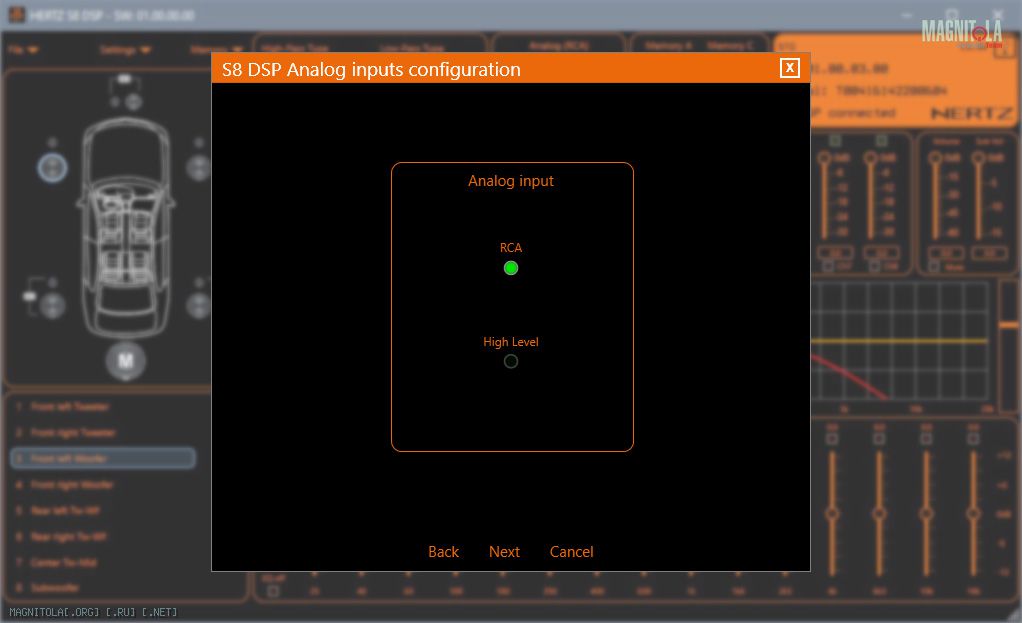Select the highlighted front left speaker icon
The width and height of the screenshot is (1022, 623).
click(x=52, y=167)
